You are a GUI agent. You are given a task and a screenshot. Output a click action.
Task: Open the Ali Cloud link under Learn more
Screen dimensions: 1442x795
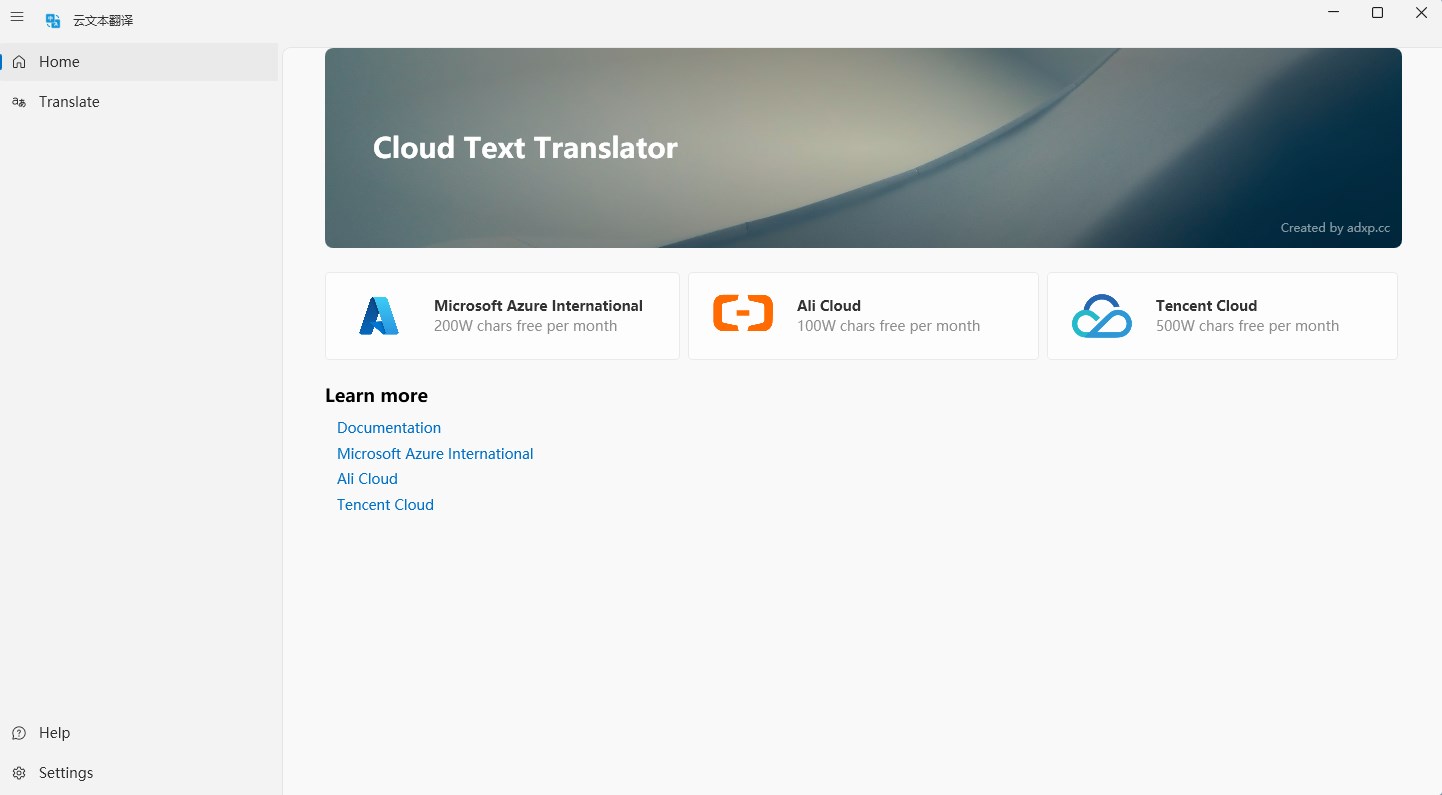(x=367, y=479)
